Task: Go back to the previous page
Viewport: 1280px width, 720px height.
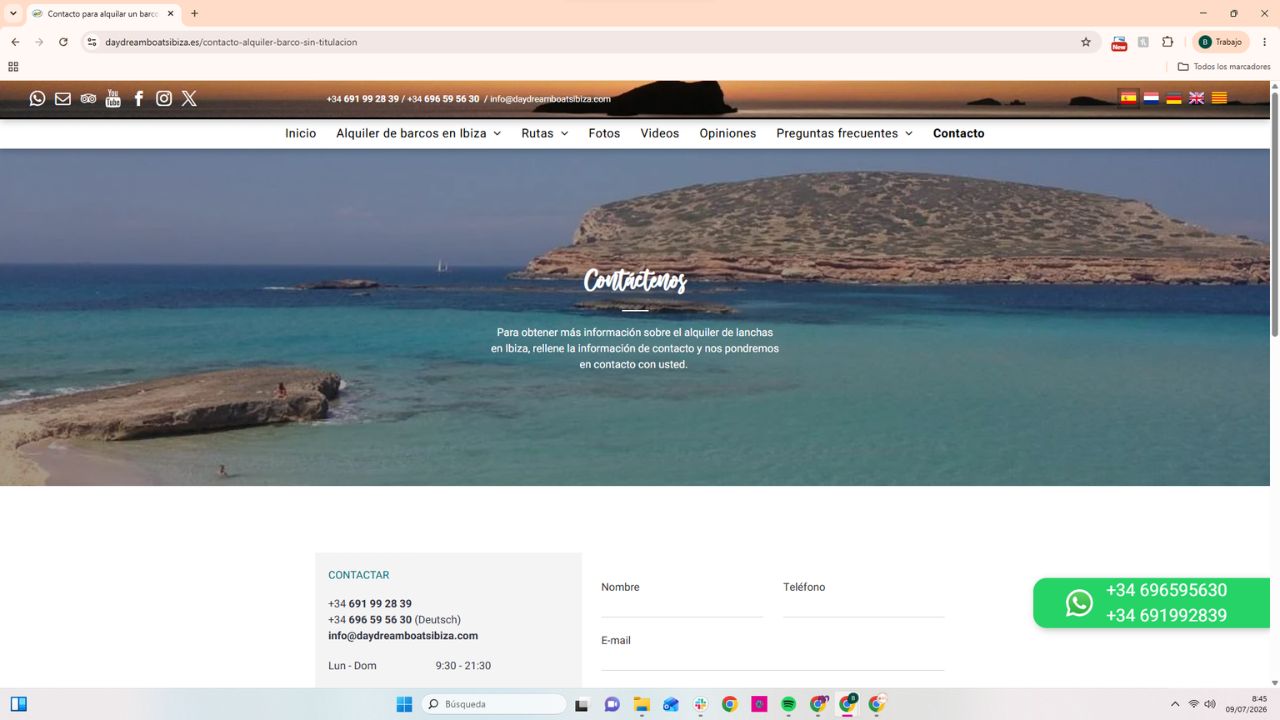Action: pos(15,42)
